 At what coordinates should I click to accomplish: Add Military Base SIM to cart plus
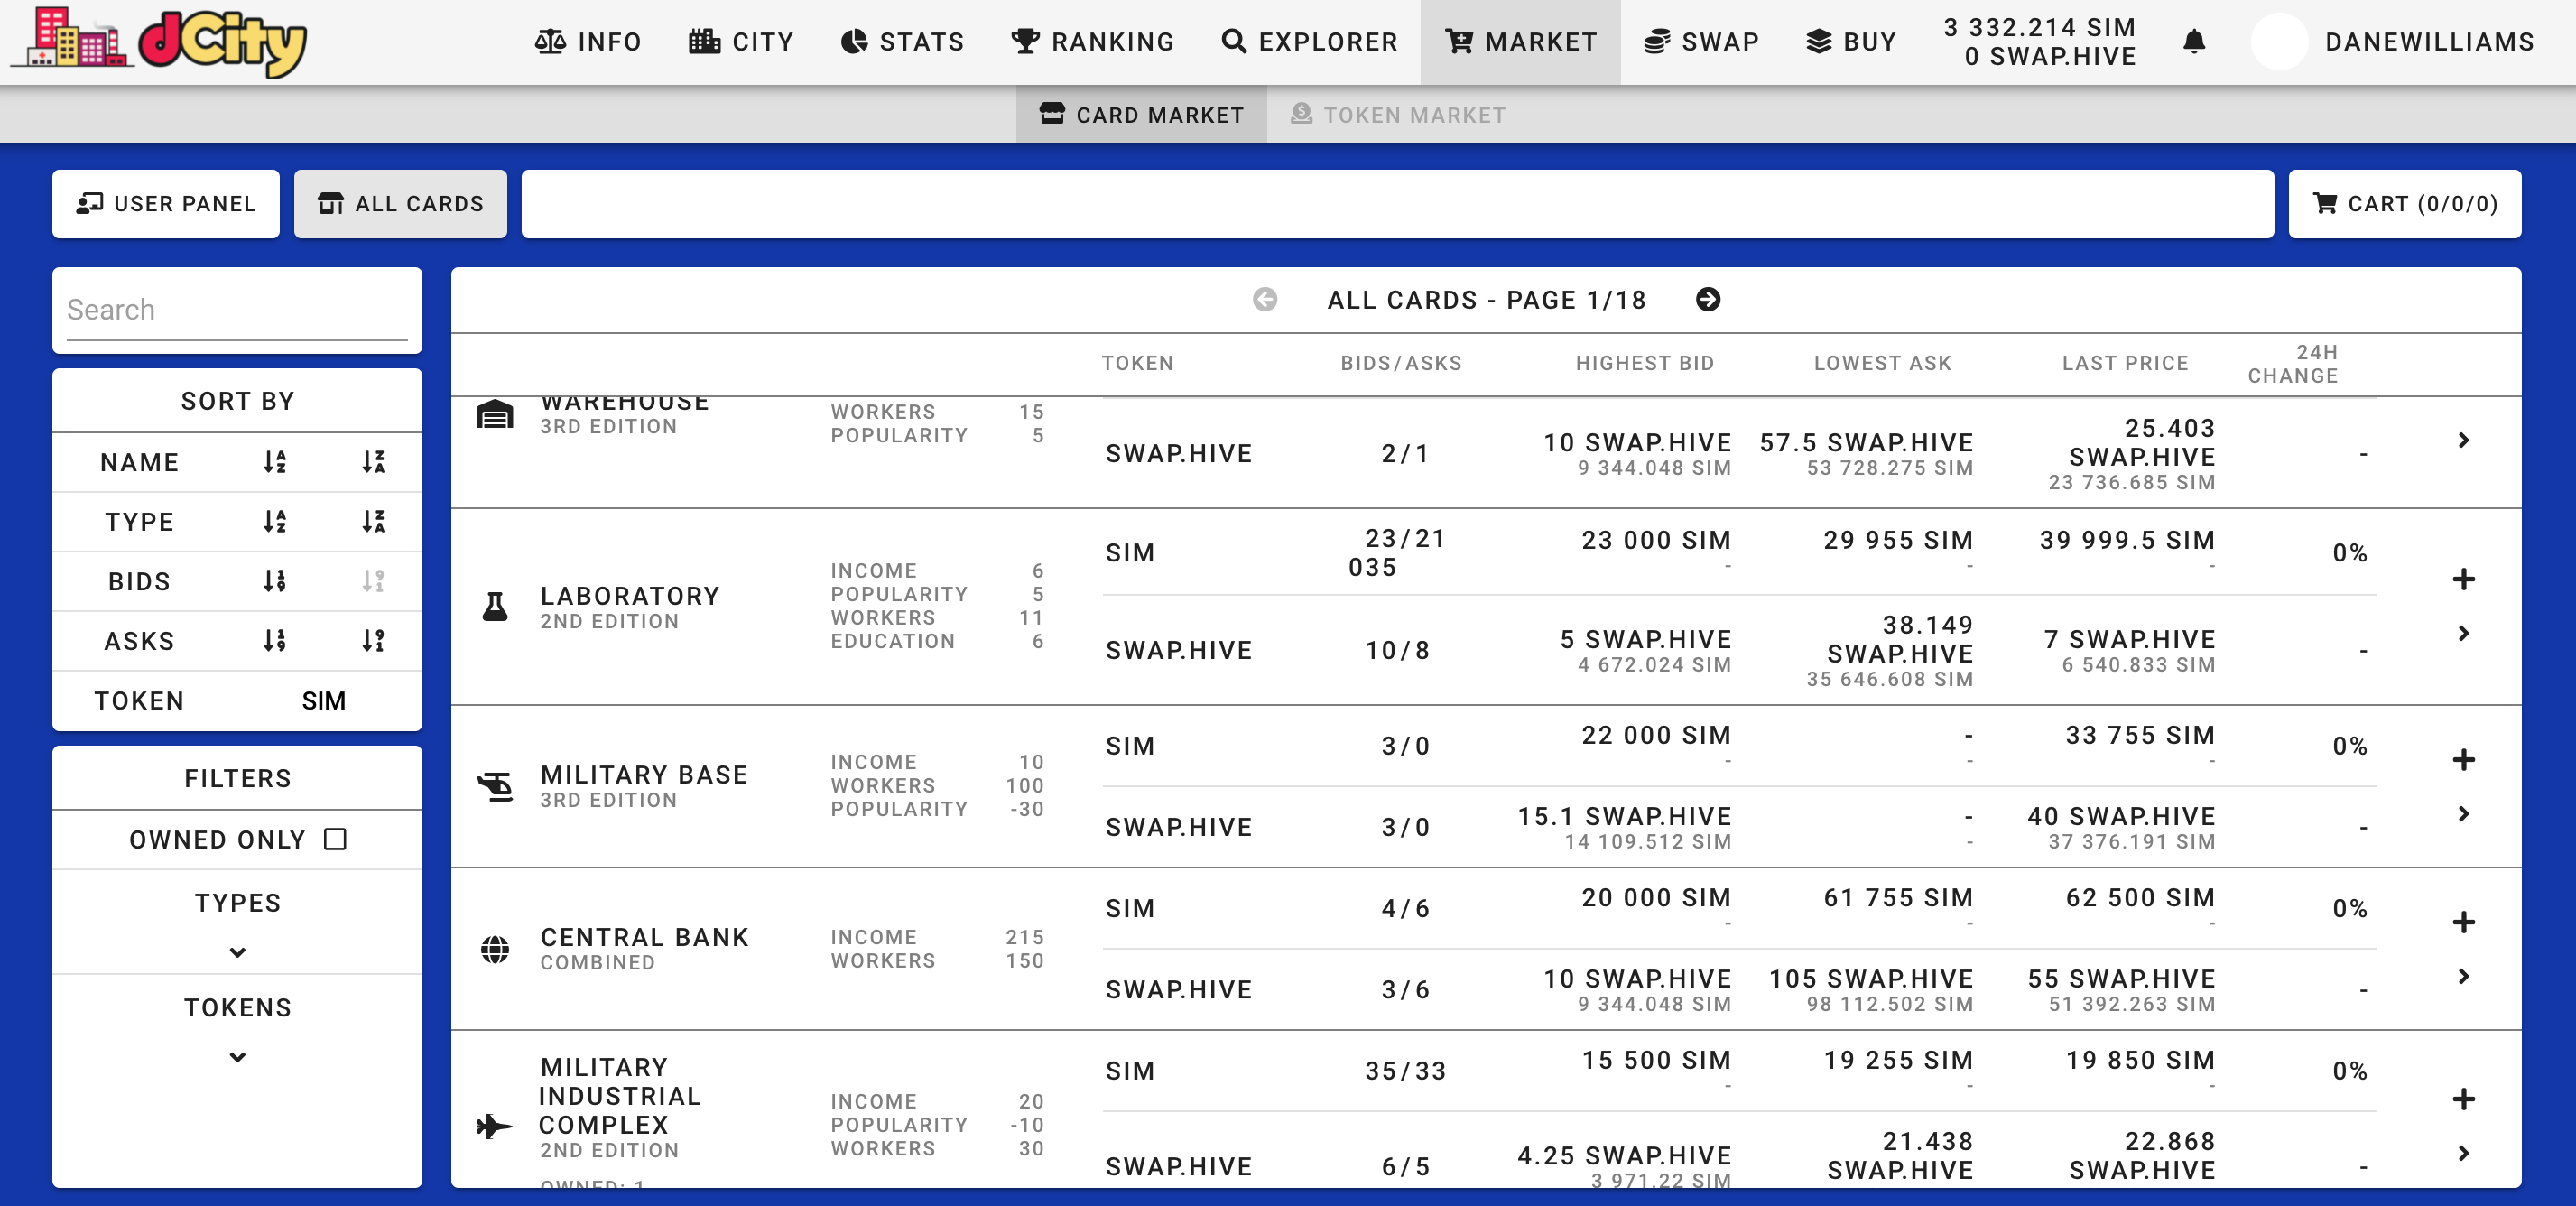2464,760
